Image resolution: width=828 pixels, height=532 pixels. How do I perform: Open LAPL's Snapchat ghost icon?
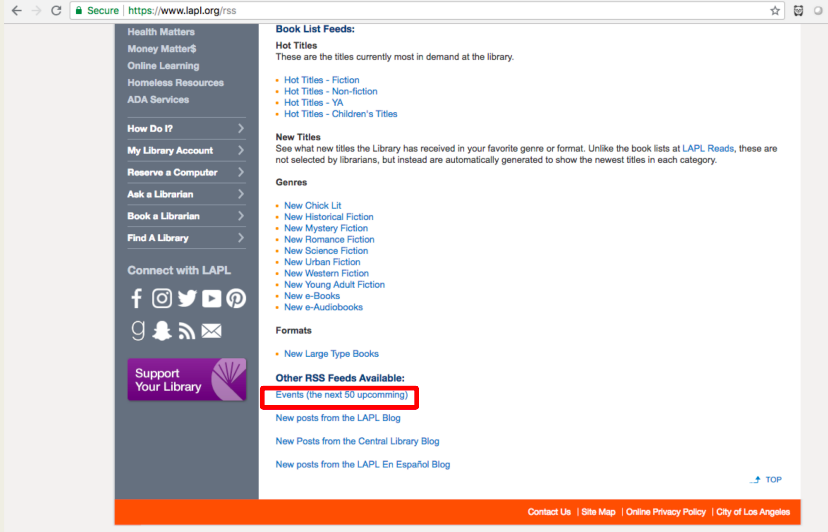point(162,331)
